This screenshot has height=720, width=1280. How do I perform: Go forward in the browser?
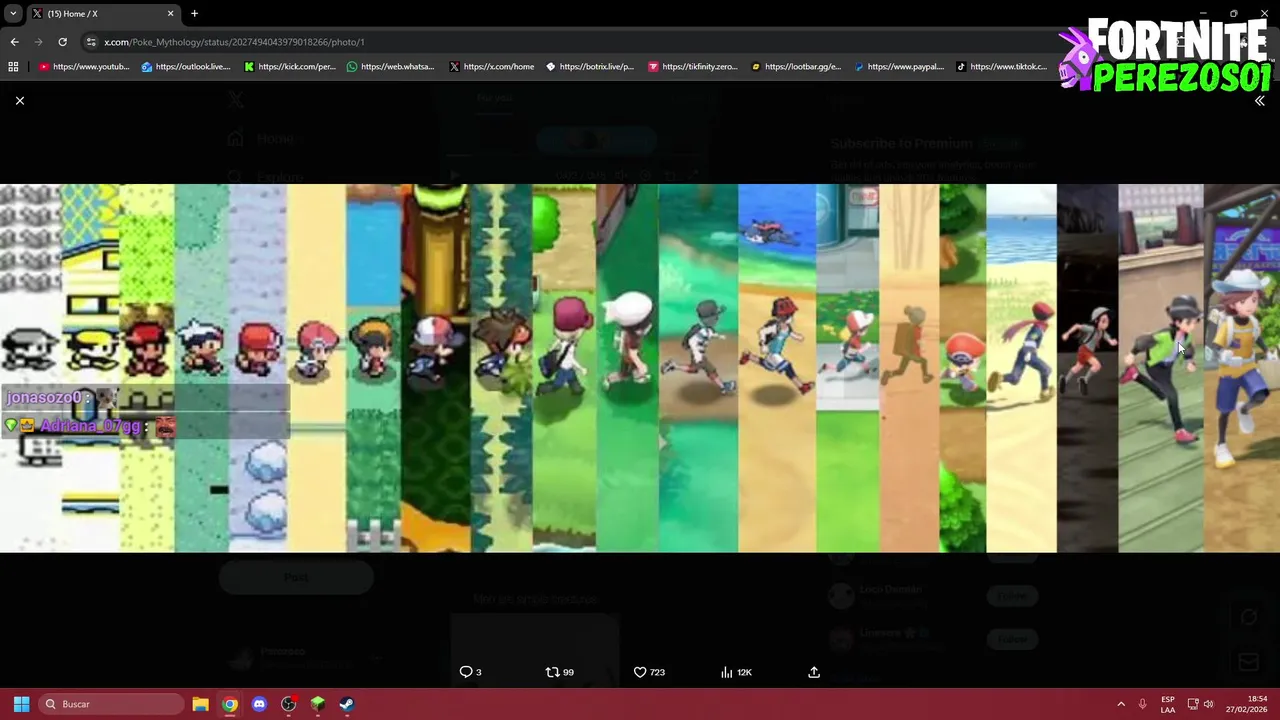coord(38,42)
